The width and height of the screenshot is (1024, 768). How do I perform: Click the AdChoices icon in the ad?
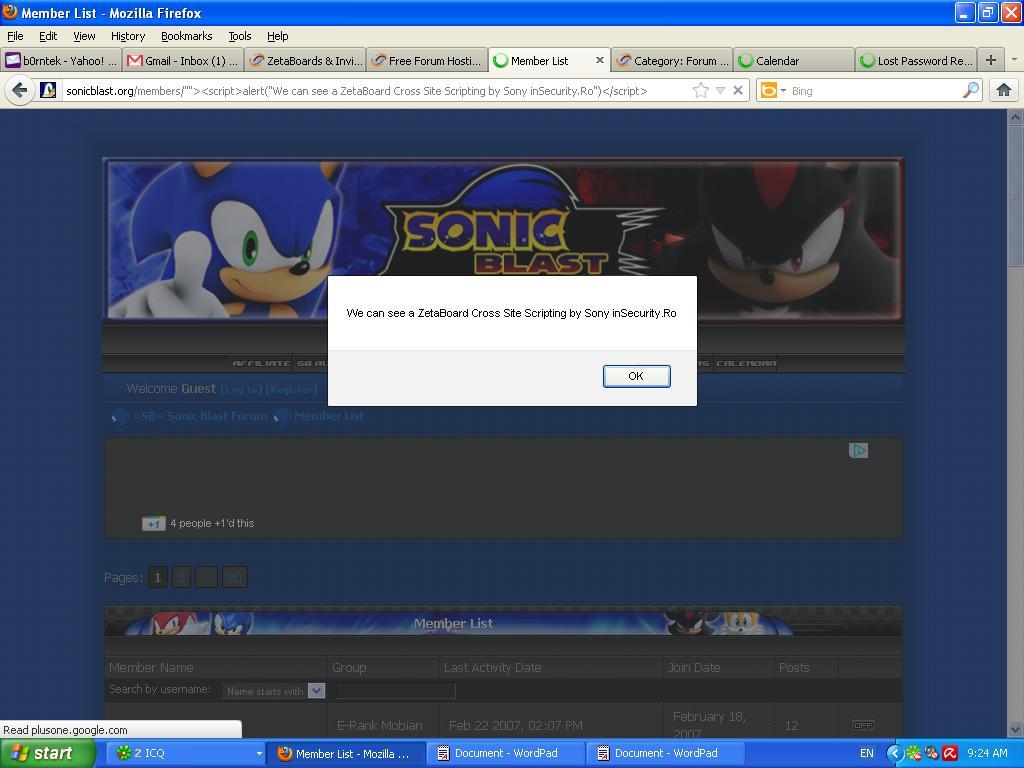coord(858,450)
